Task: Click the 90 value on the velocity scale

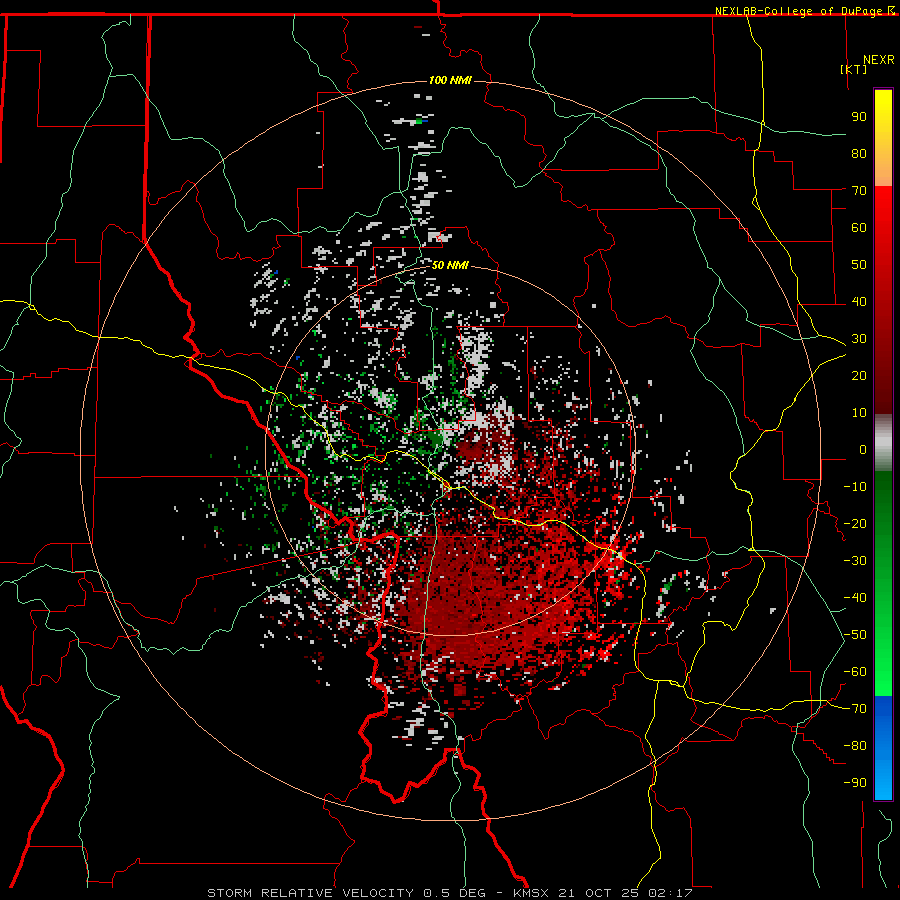Action: (859, 117)
